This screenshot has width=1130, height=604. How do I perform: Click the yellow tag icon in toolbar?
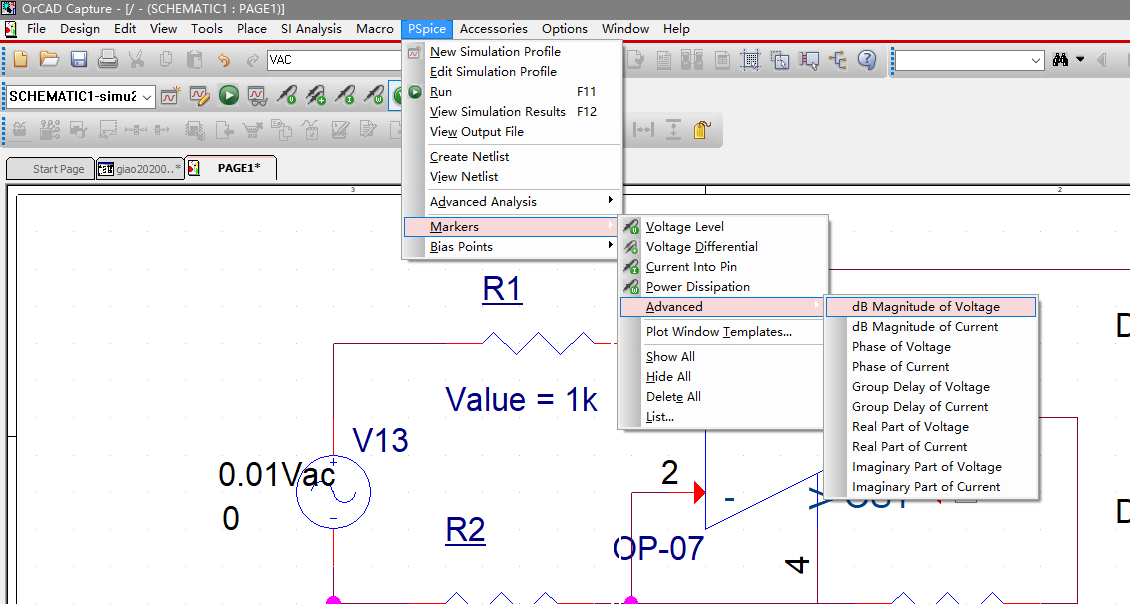pyautogui.click(x=702, y=130)
